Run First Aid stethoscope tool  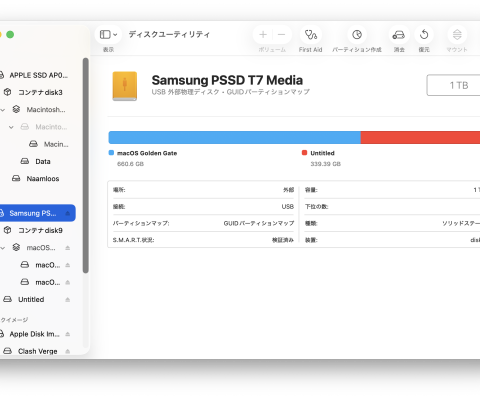311,34
